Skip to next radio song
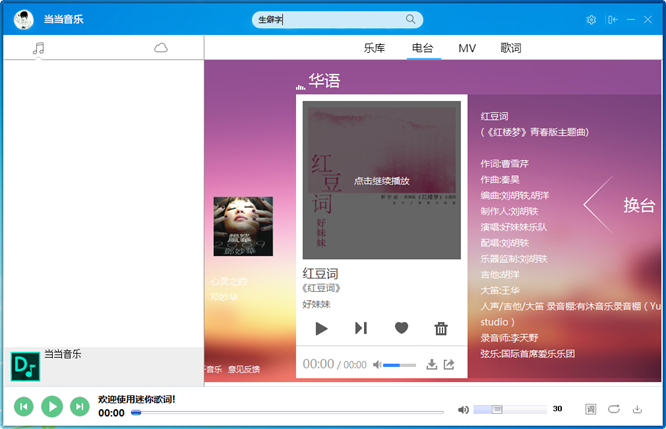The width and height of the screenshot is (666, 429). click(361, 328)
